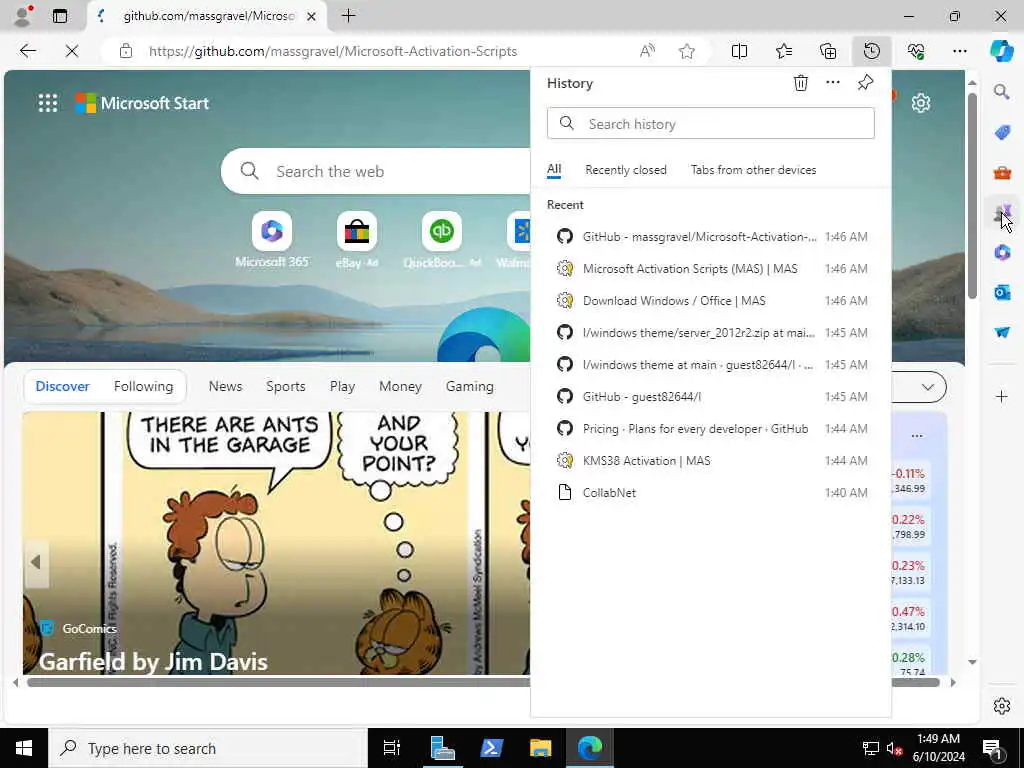Open the Sports category
The height and width of the screenshot is (768, 1024).
pos(285,386)
